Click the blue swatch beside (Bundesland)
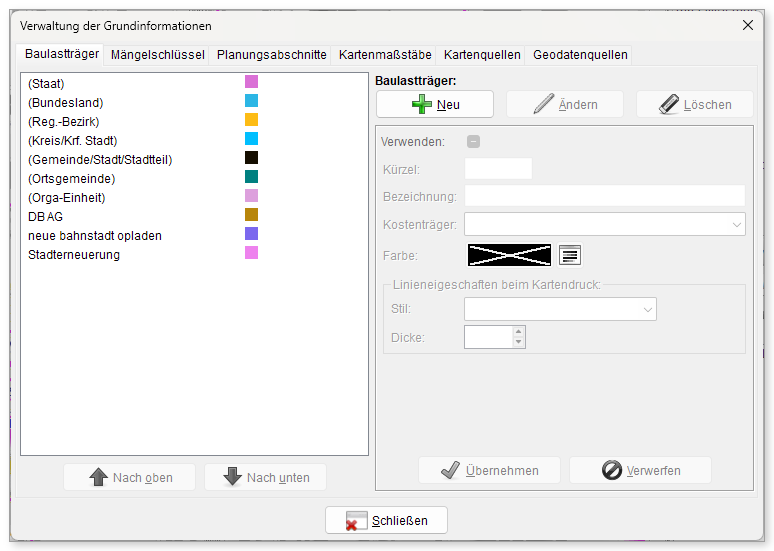This screenshot has width=774, height=551. [x=251, y=101]
